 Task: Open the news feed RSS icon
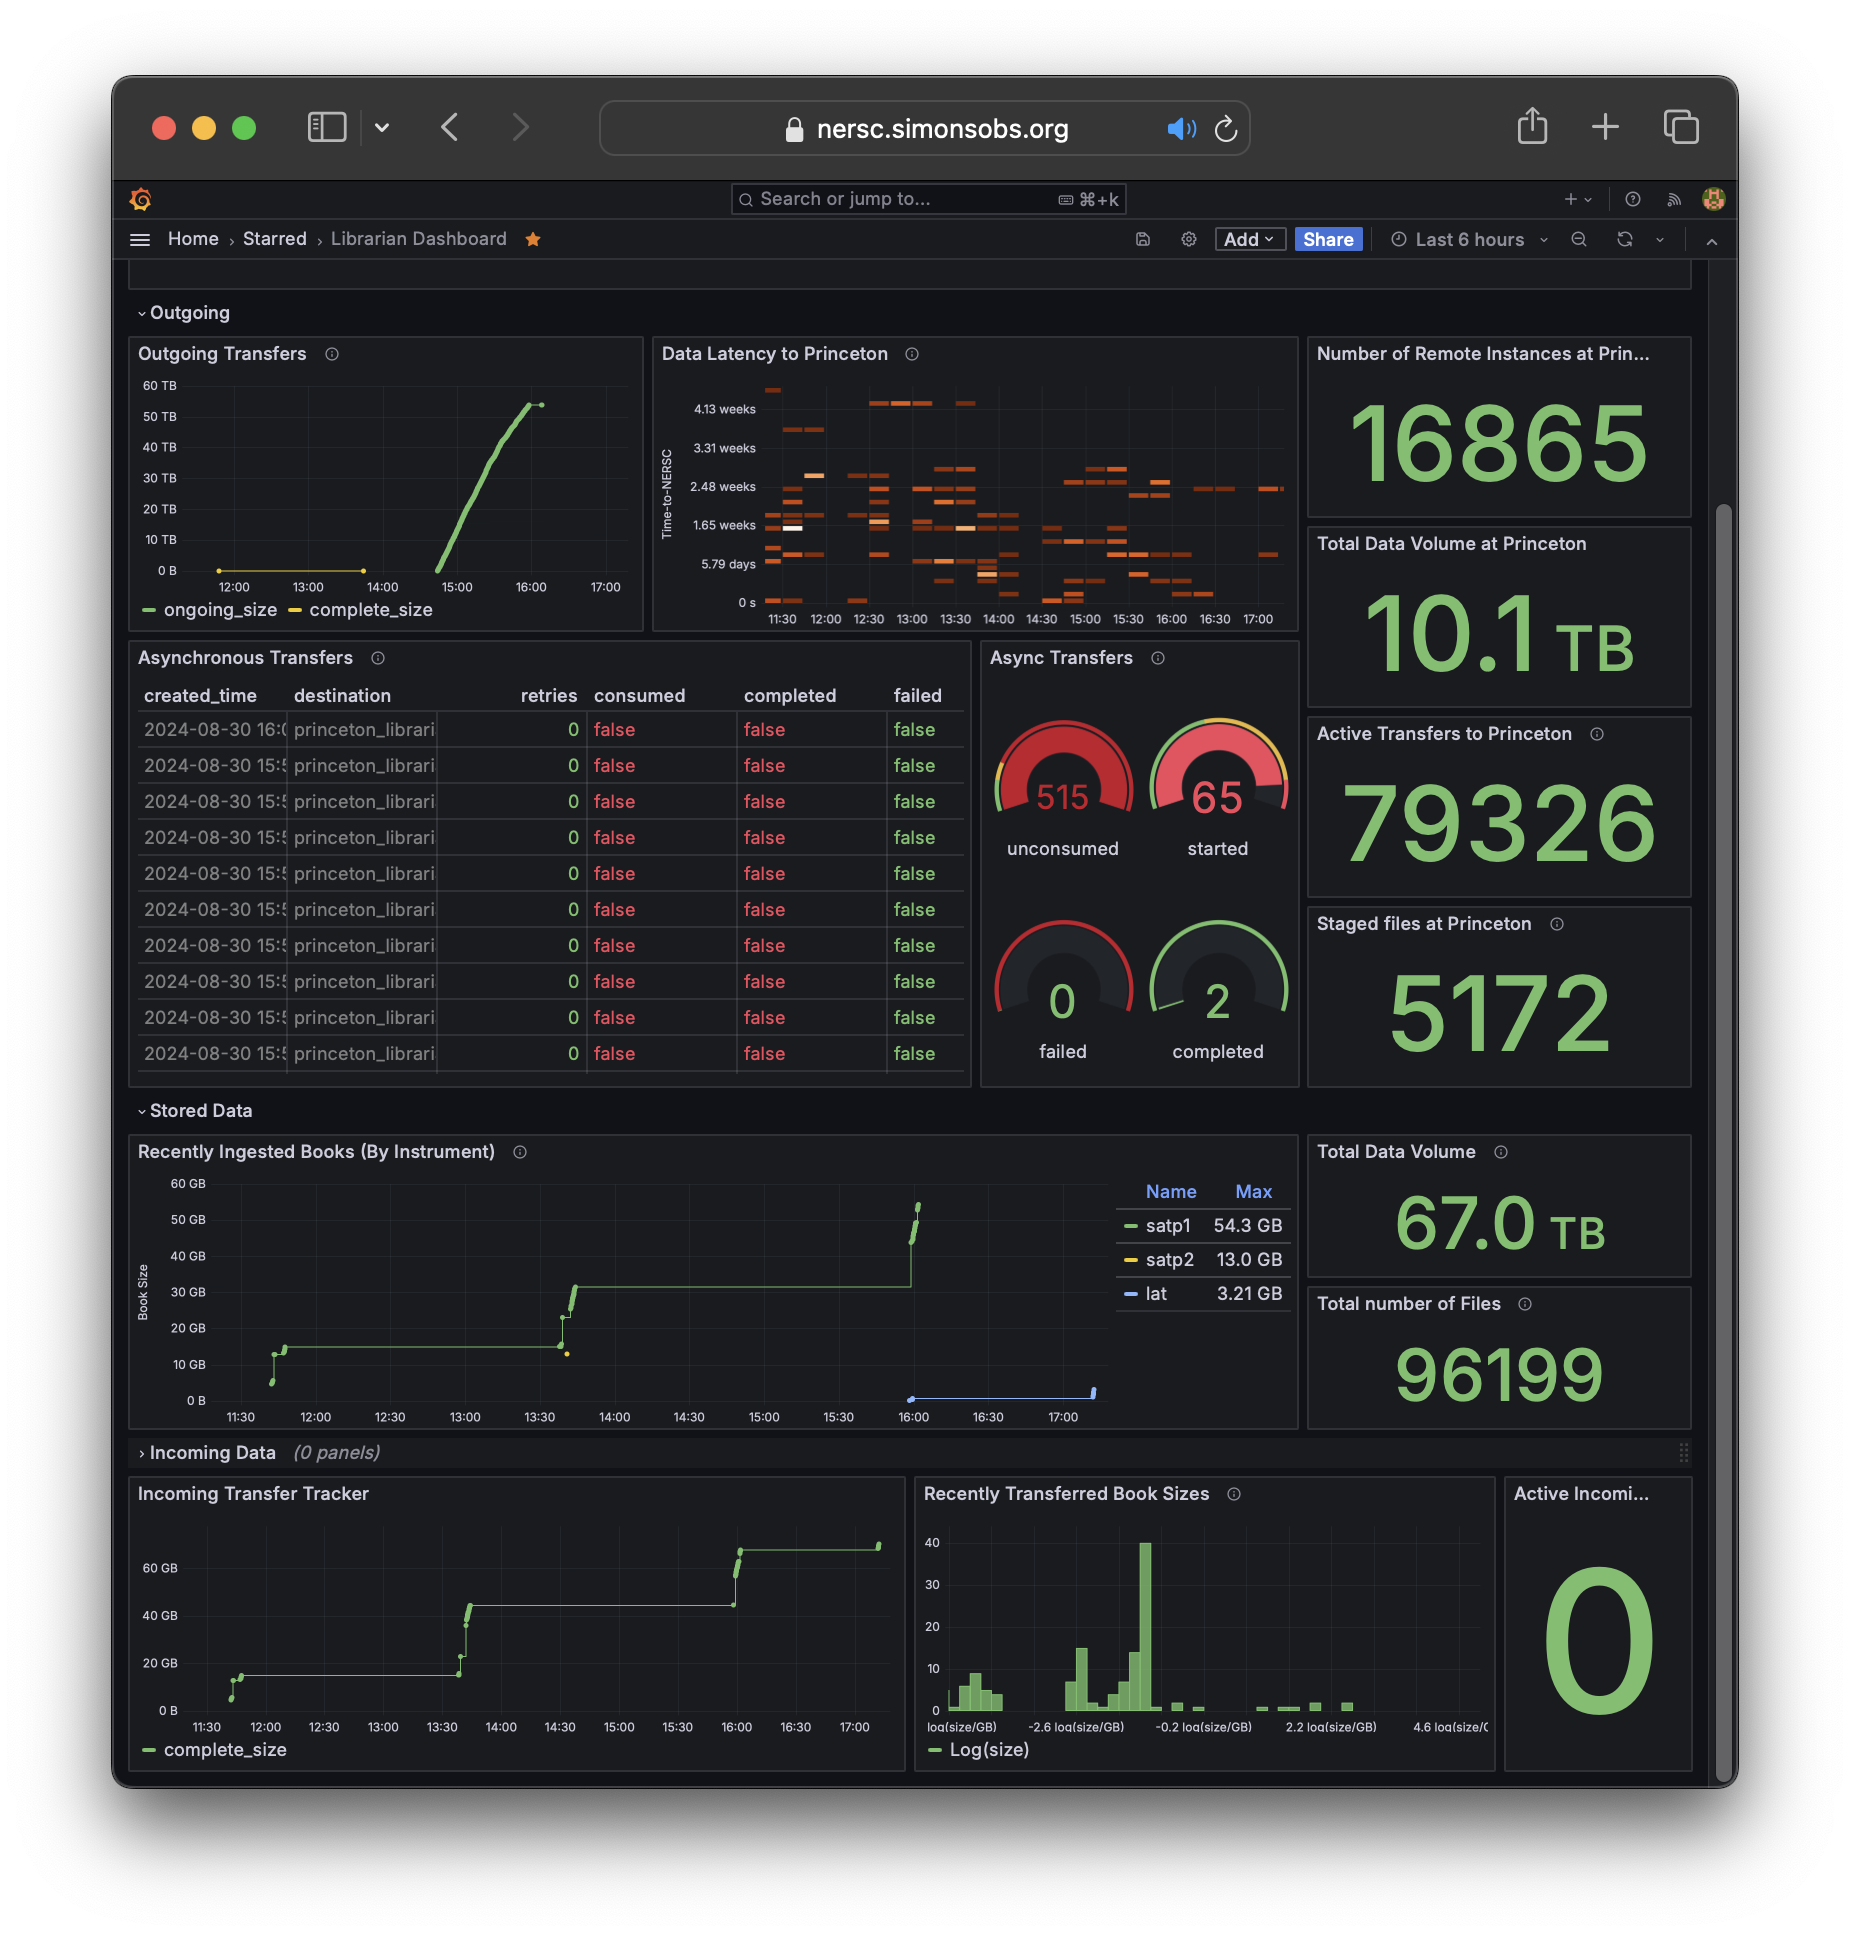click(x=1674, y=199)
